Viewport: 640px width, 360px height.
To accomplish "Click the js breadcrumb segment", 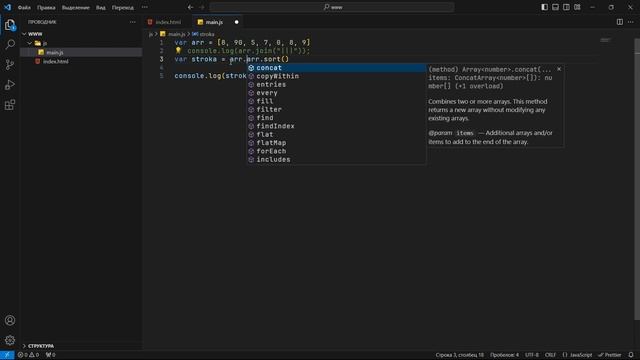I will 151,34.
